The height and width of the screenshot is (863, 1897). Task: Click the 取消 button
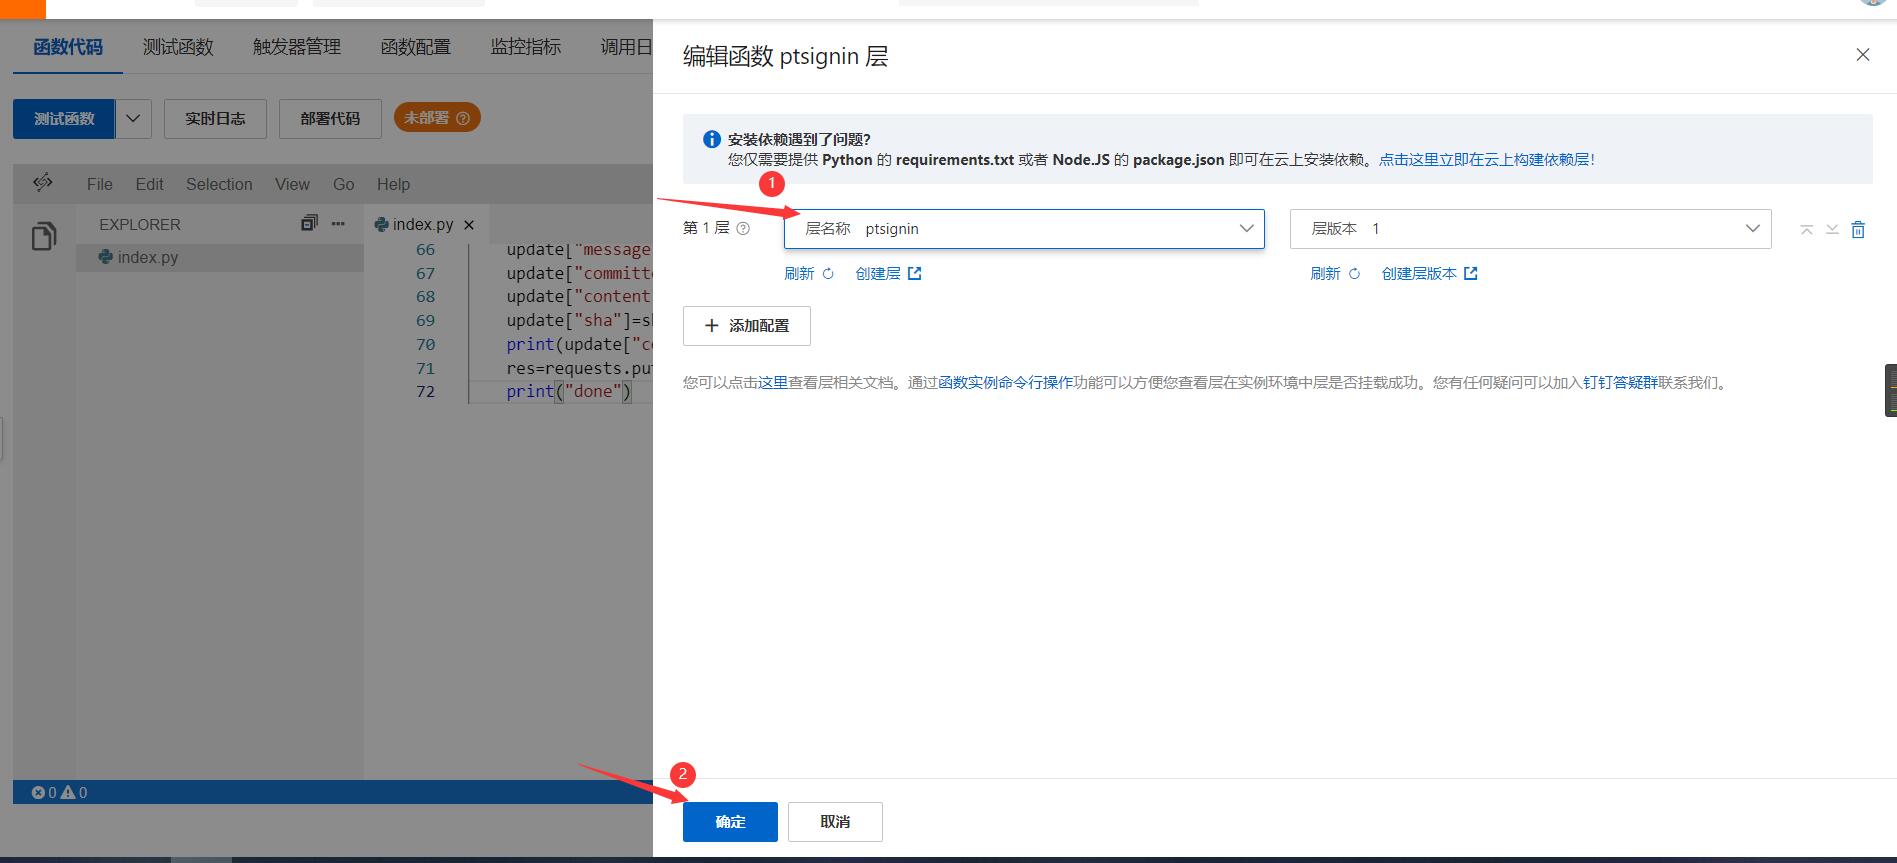pyautogui.click(x=835, y=822)
